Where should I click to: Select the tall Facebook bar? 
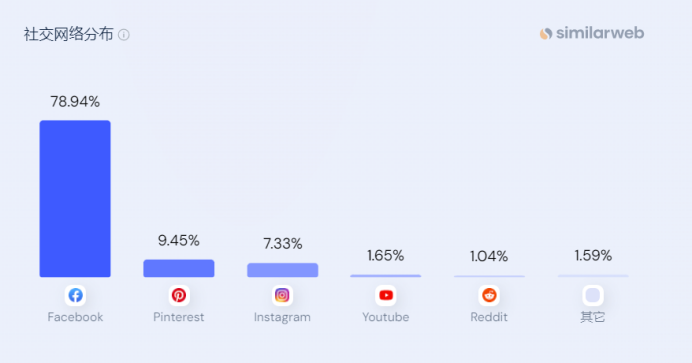pos(75,198)
